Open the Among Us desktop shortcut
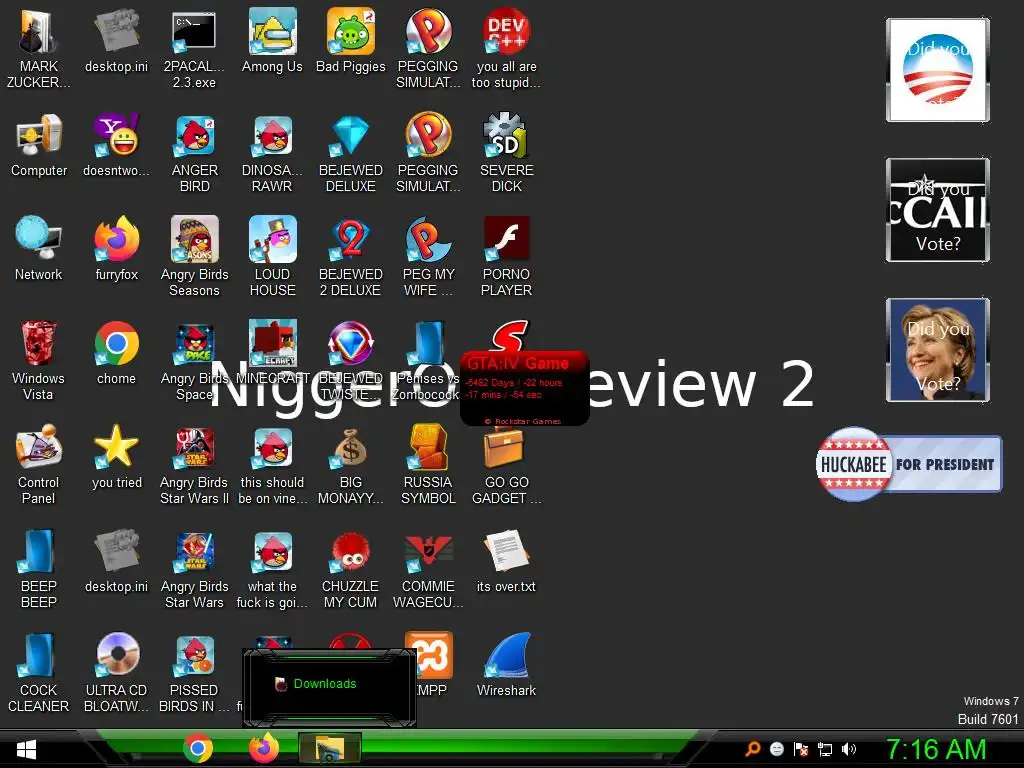 [272, 40]
